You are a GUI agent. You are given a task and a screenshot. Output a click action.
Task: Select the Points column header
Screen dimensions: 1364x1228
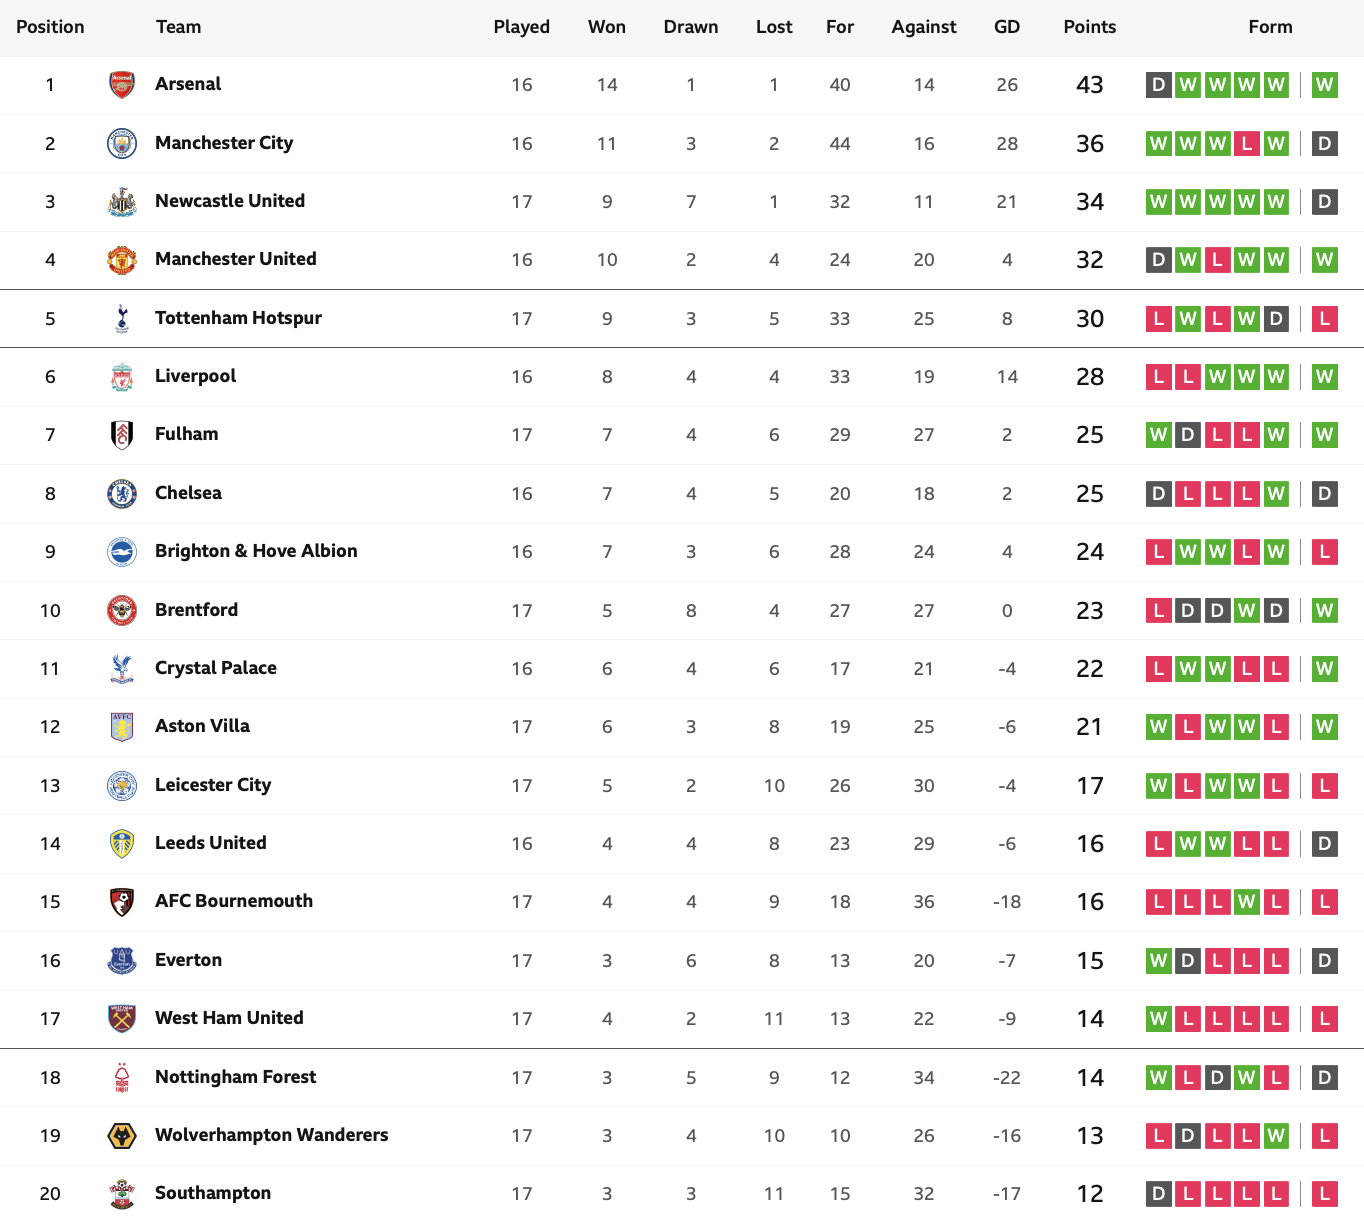point(1089,27)
